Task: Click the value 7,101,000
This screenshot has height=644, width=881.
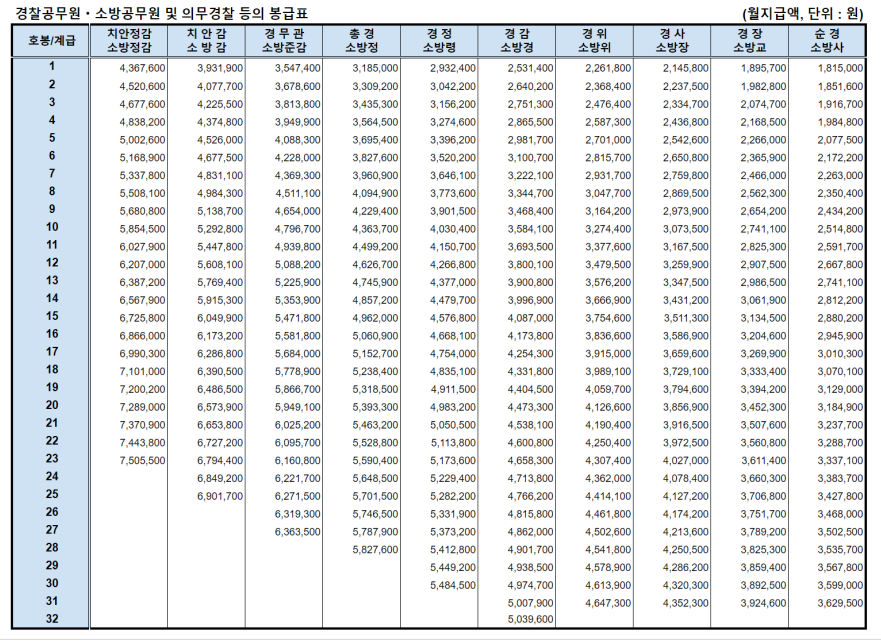Action: click(x=142, y=371)
